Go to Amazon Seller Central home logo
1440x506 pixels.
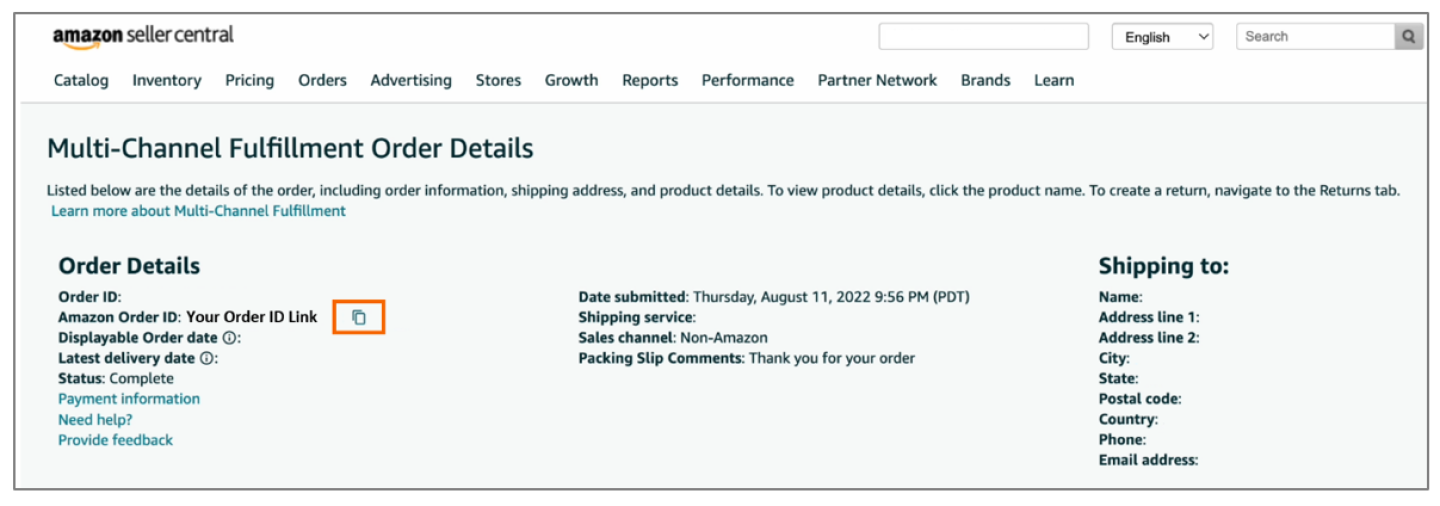[x=143, y=36]
